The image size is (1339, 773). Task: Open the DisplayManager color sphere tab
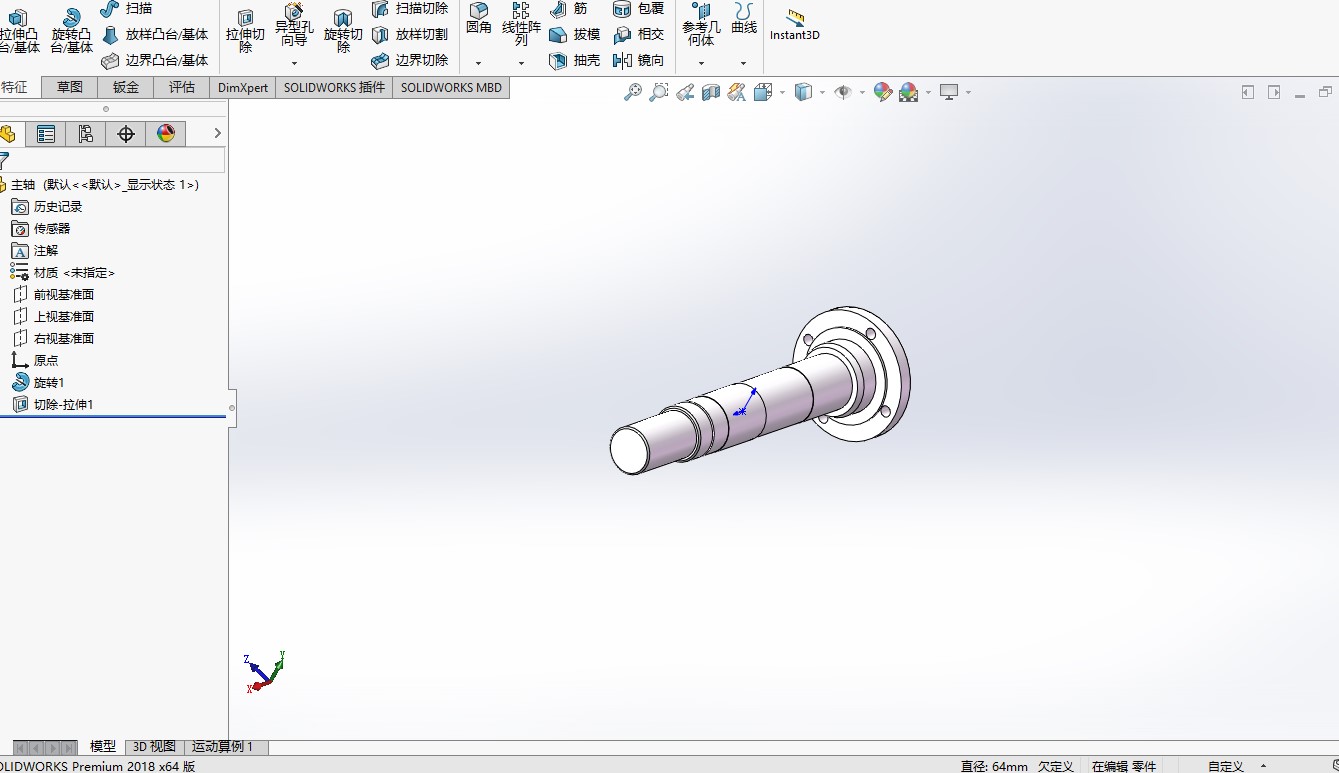pos(166,134)
